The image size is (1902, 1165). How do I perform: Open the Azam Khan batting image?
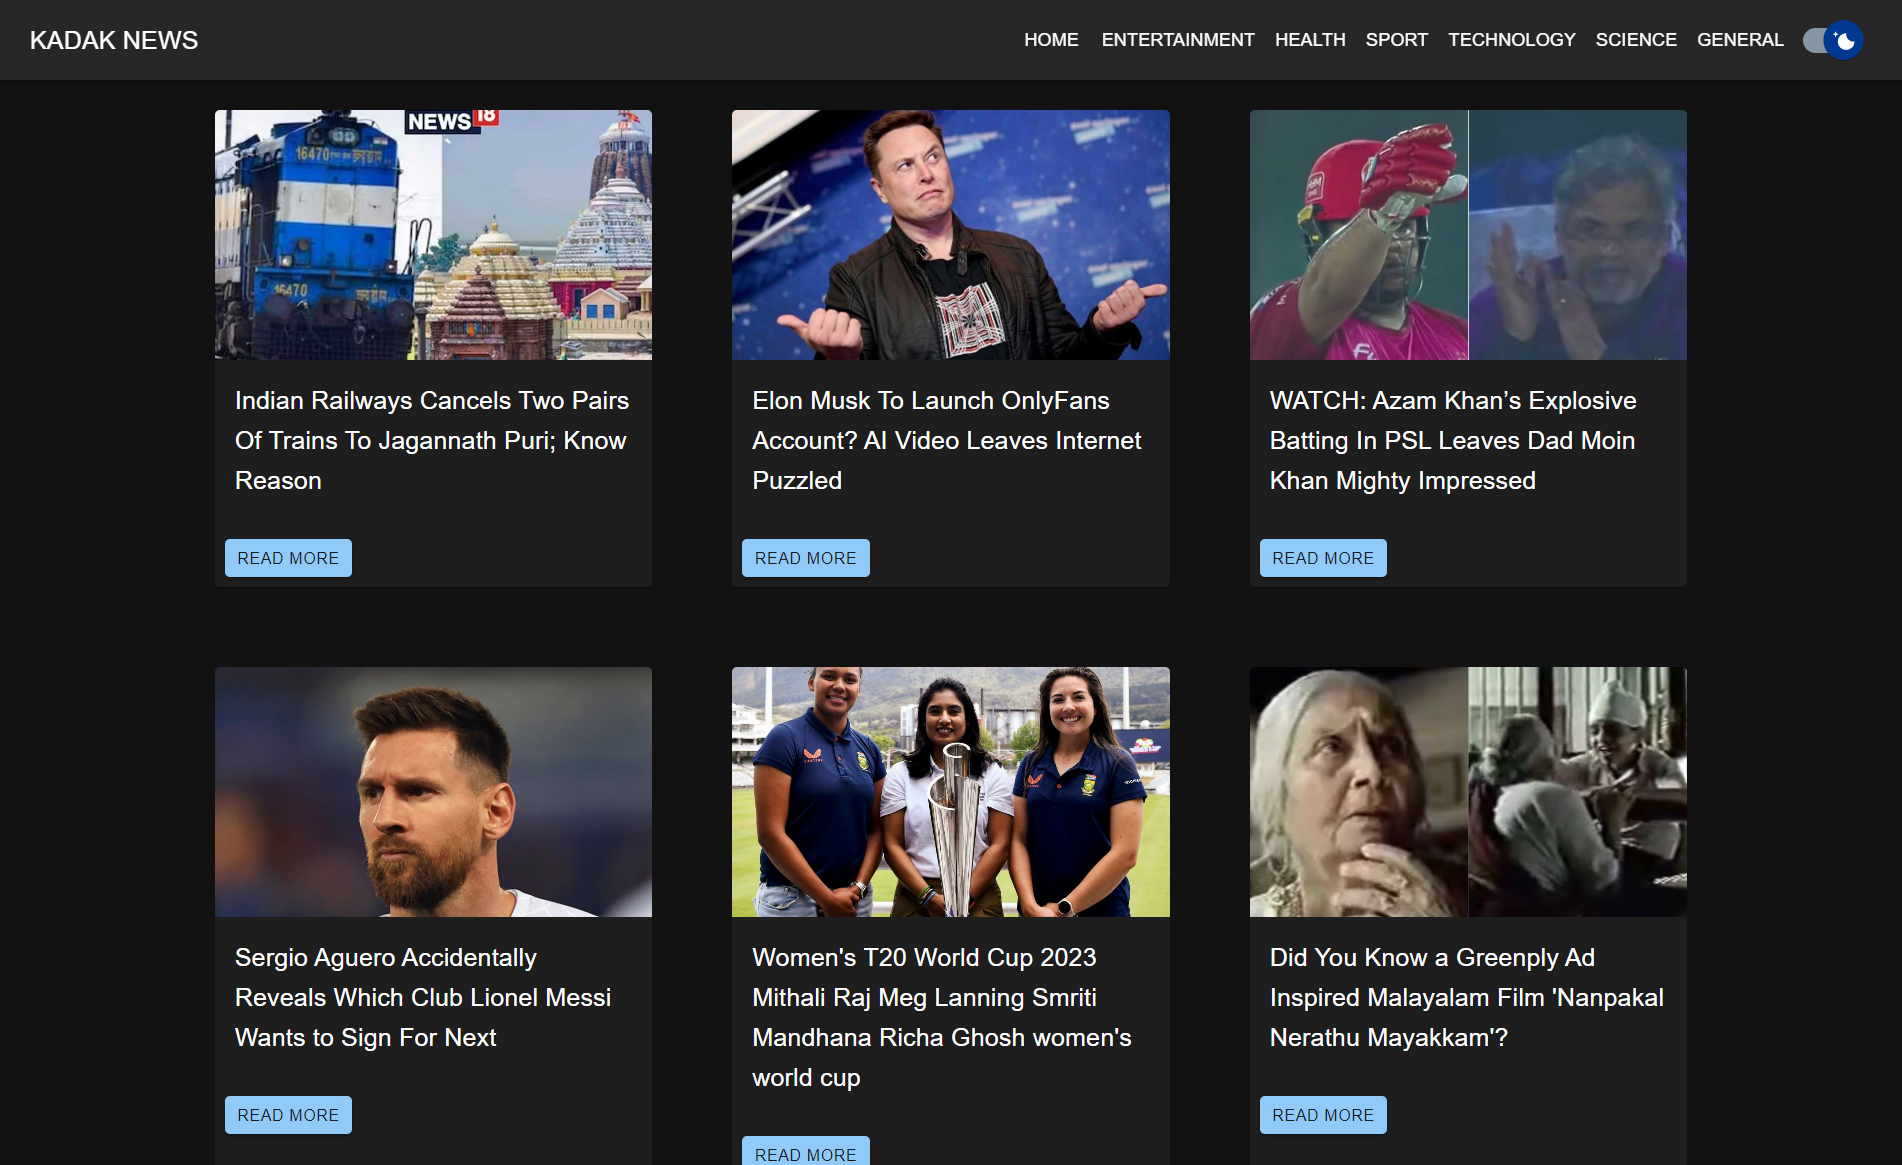coord(1467,235)
